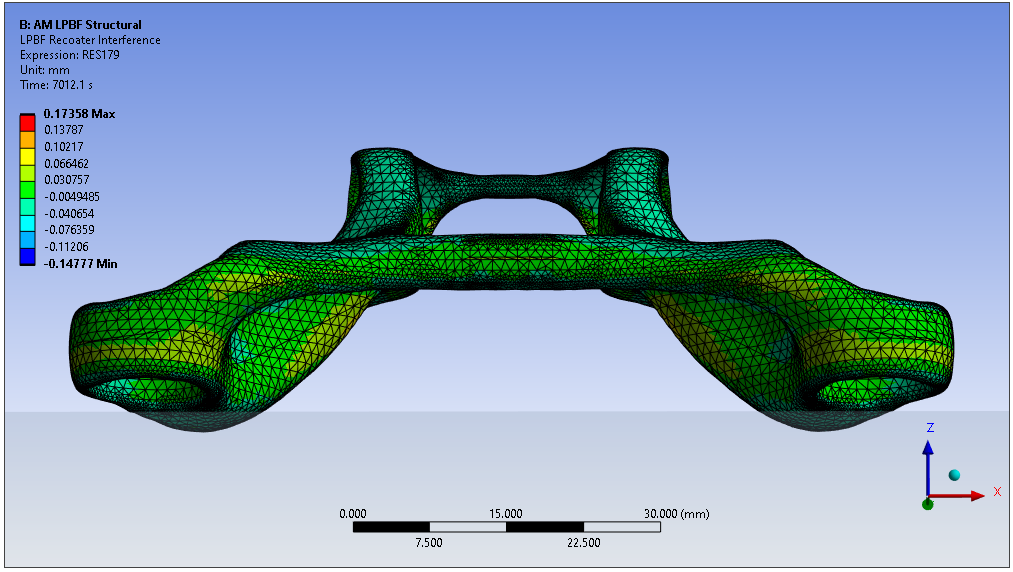Click the red X axis arrow of triad
The width and height of the screenshot is (1013, 572).
tap(958, 496)
